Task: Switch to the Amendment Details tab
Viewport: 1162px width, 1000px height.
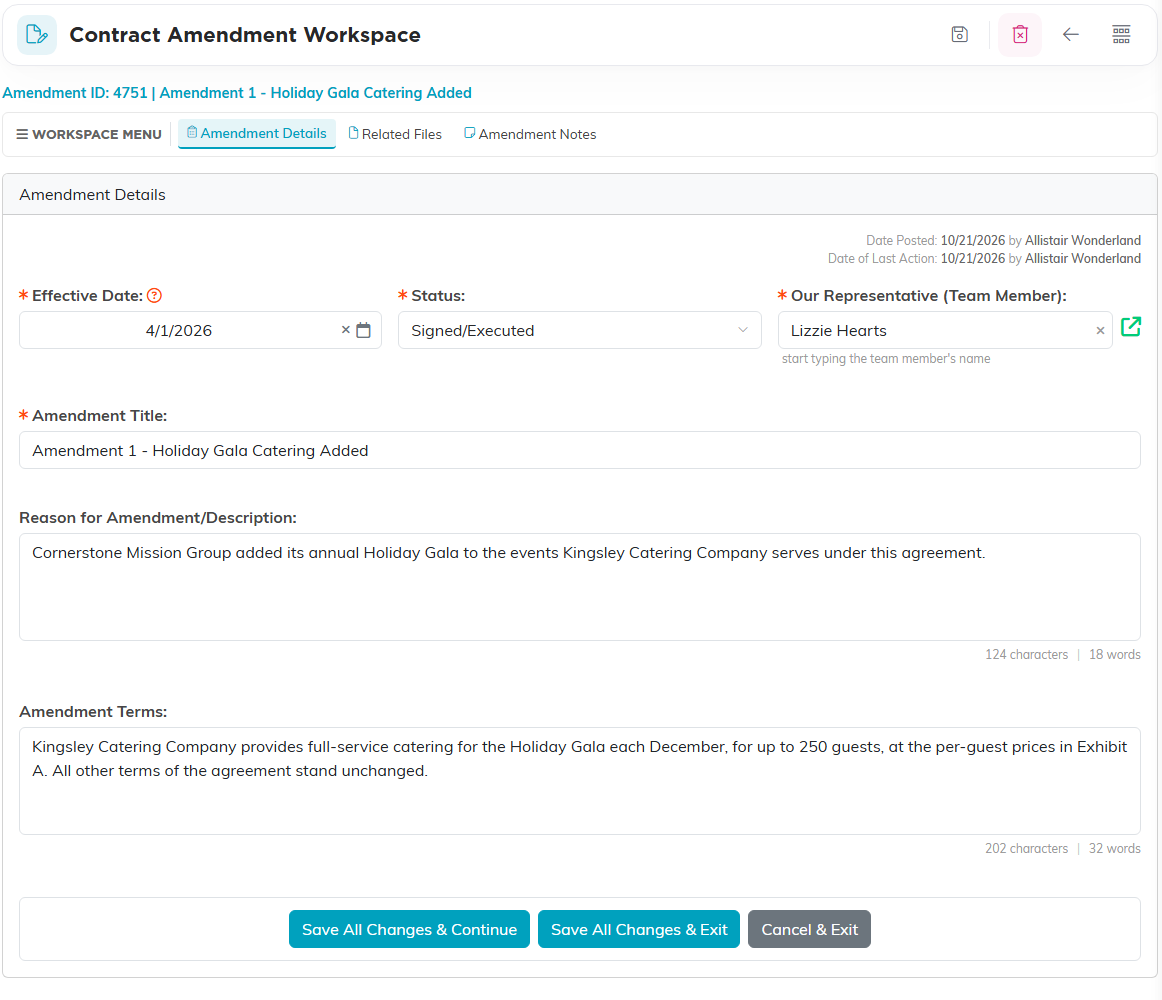Action: [256, 133]
